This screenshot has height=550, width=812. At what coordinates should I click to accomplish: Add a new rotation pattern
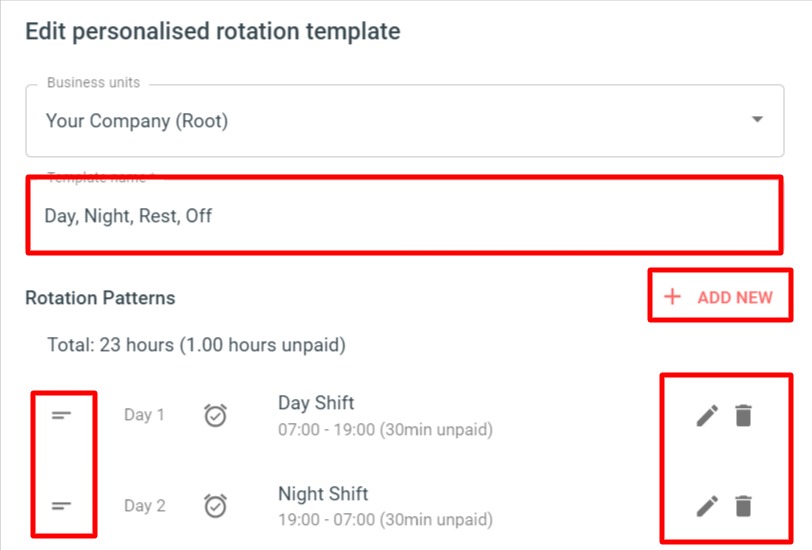(x=720, y=297)
